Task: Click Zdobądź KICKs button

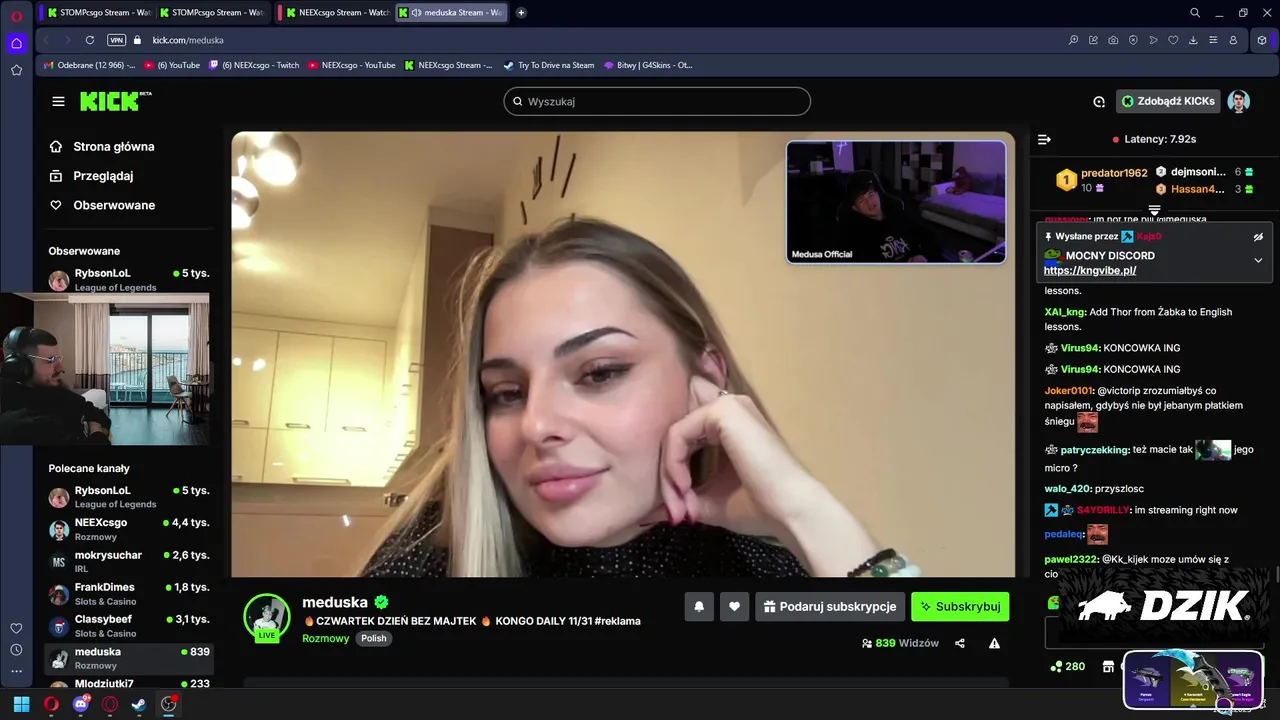Action: tap(1168, 101)
